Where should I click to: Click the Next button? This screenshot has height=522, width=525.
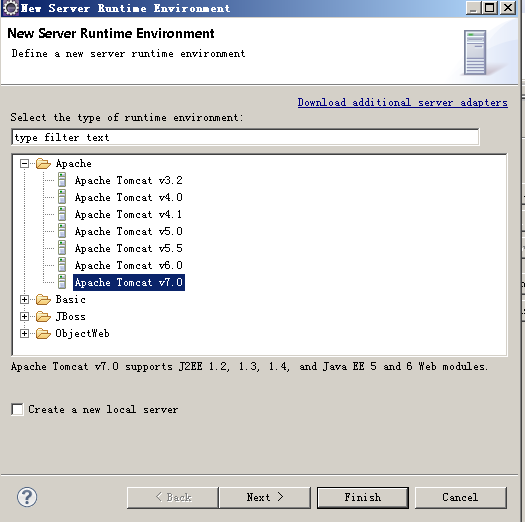point(265,497)
